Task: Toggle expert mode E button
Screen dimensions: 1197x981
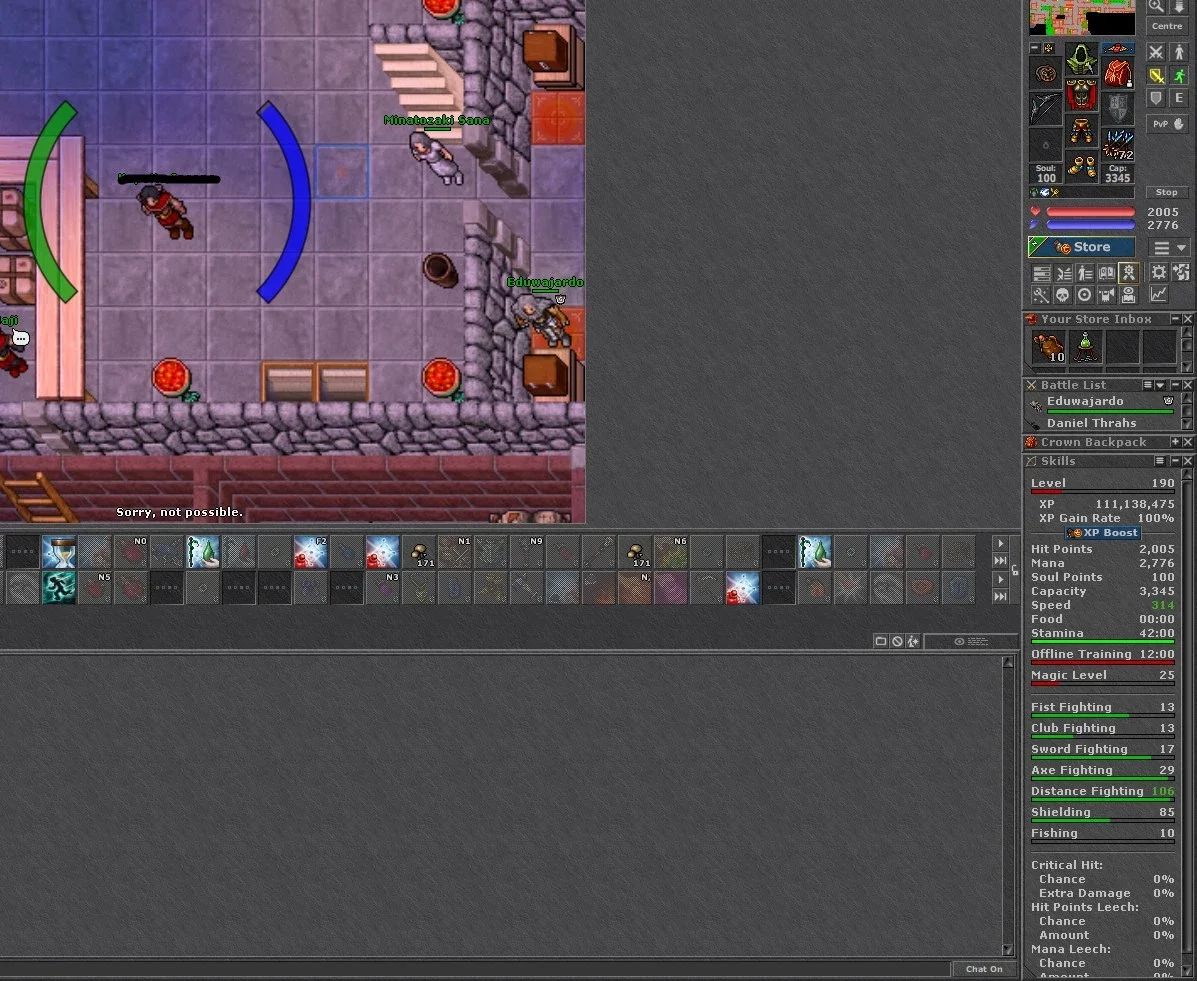Action: pyautogui.click(x=1179, y=98)
